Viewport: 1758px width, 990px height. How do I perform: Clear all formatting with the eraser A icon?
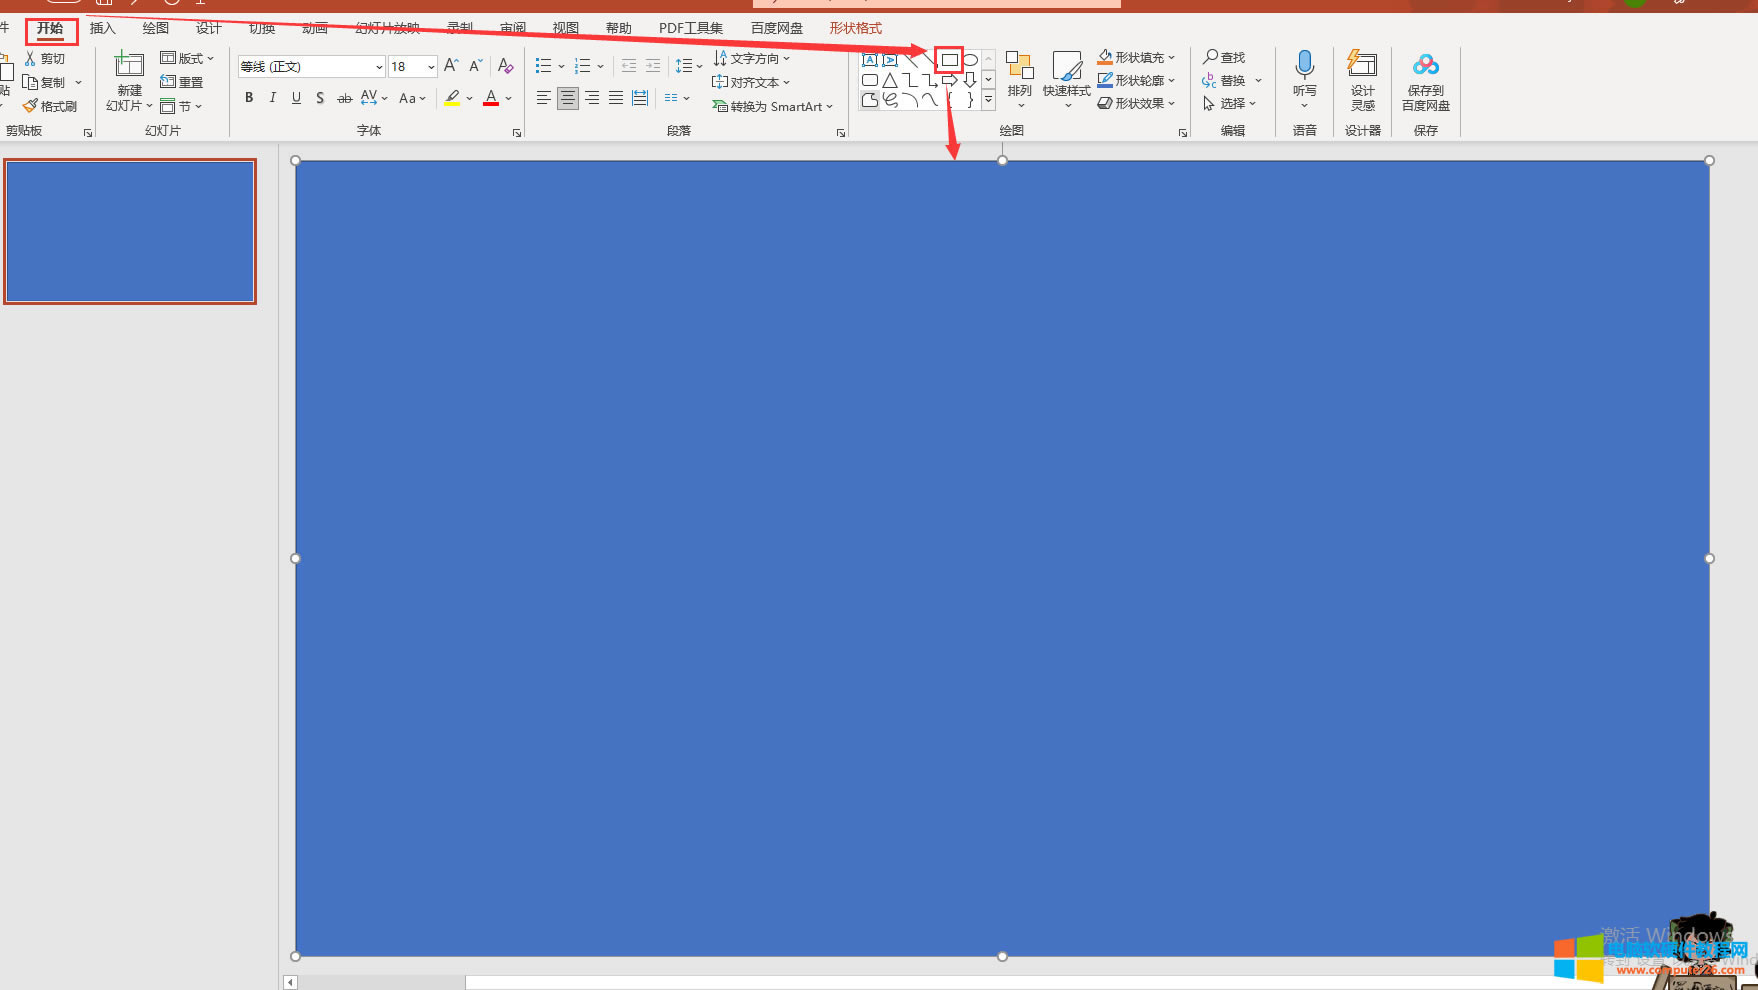click(x=505, y=66)
